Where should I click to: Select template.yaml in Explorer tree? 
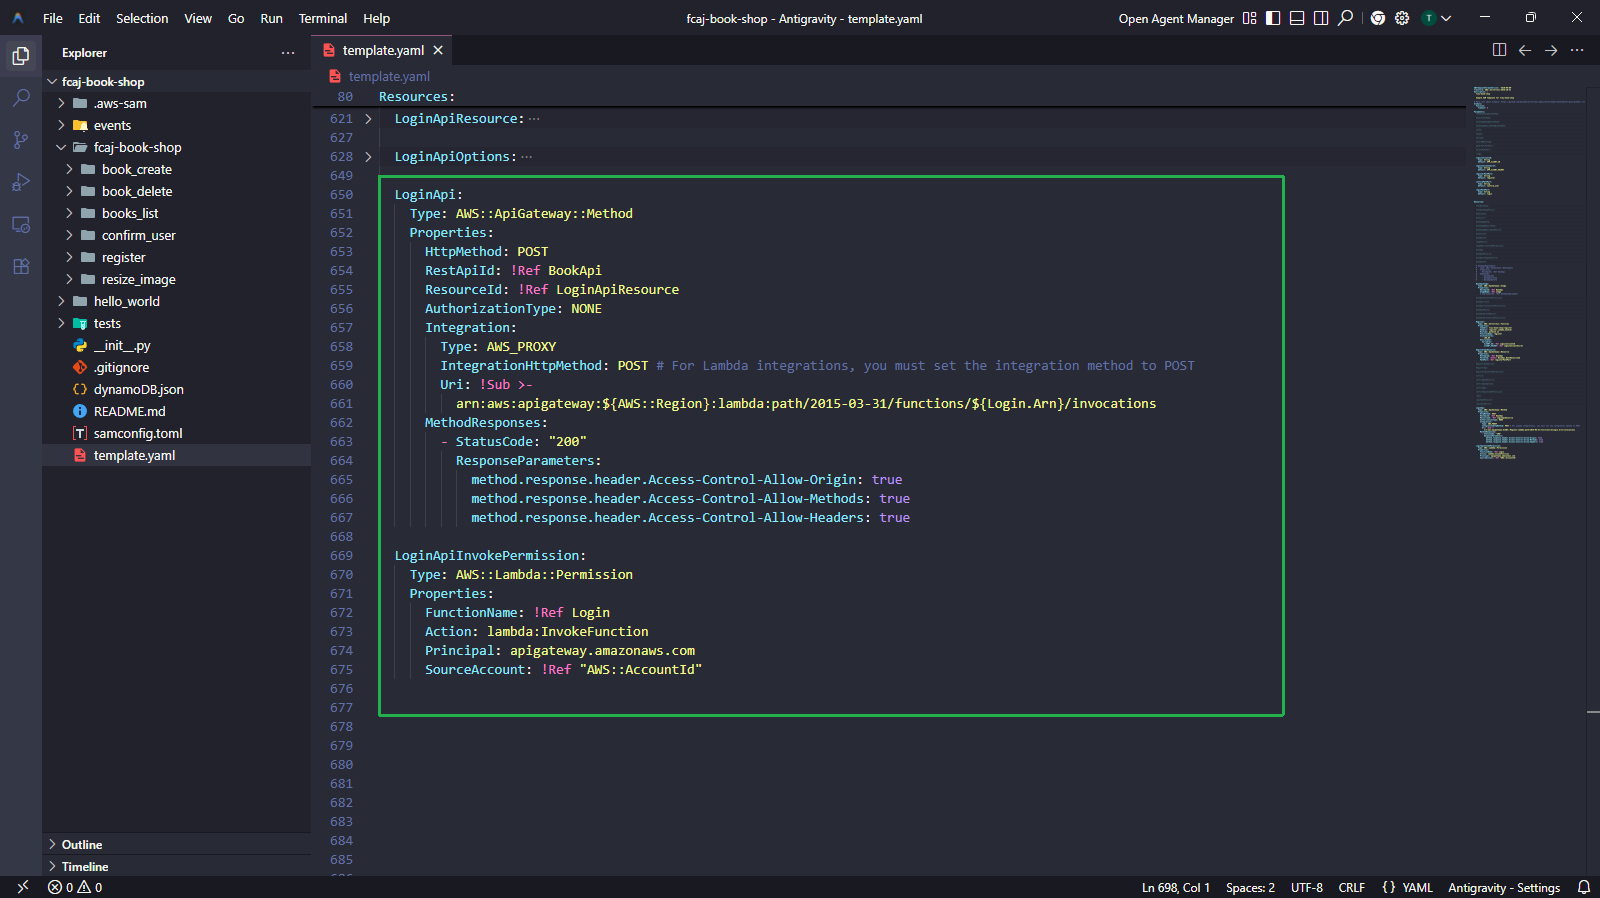tap(176, 456)
